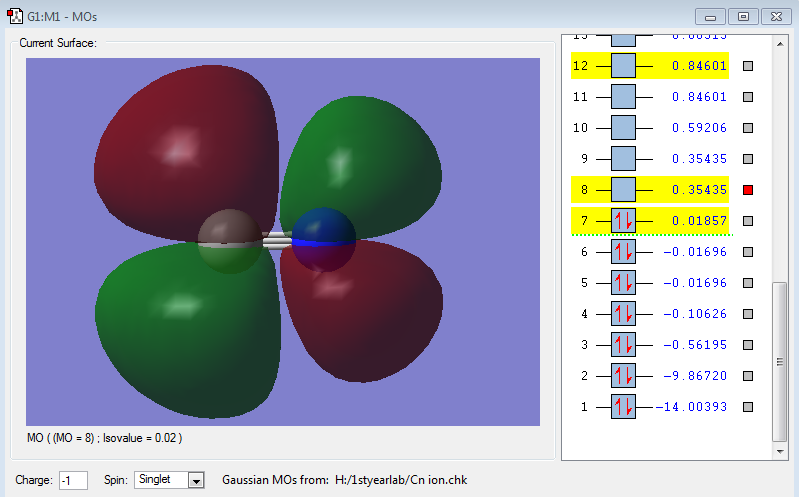Click energy value 0.01857

click(699, 221)
